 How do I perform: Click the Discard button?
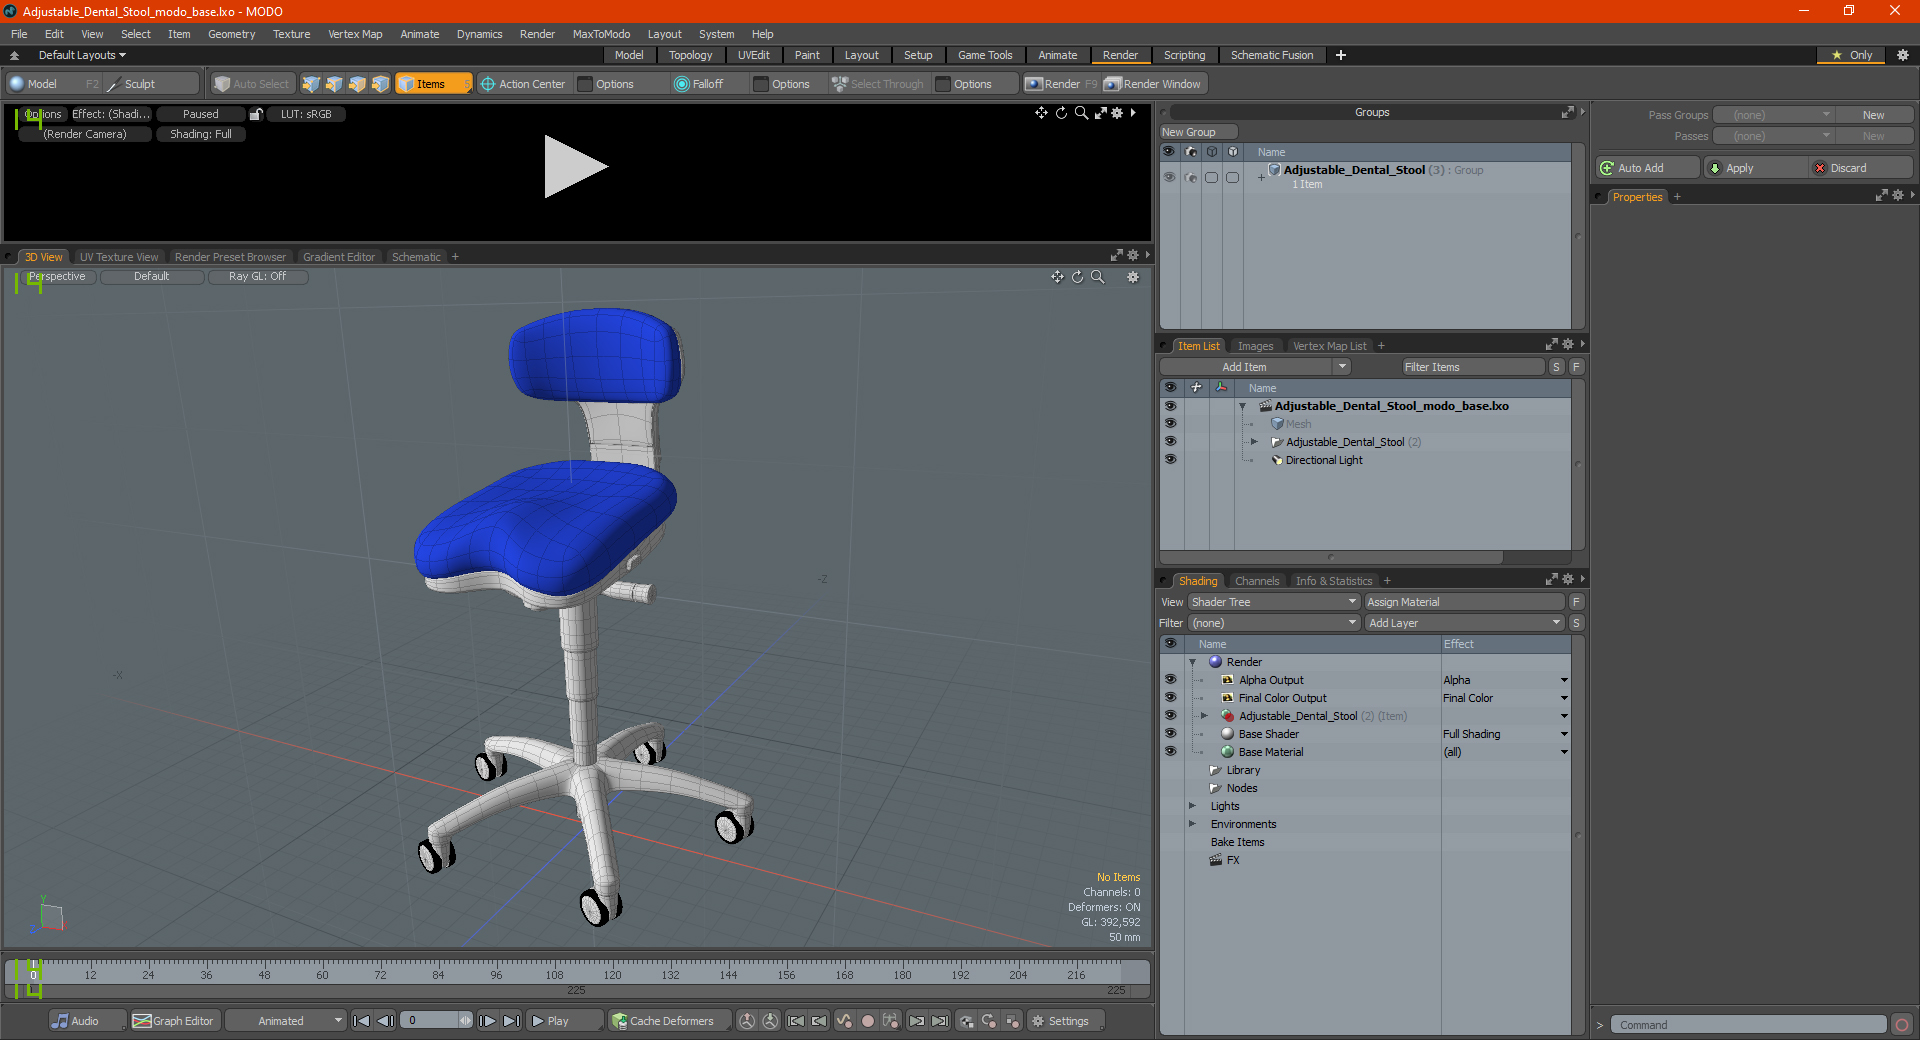1862,168
